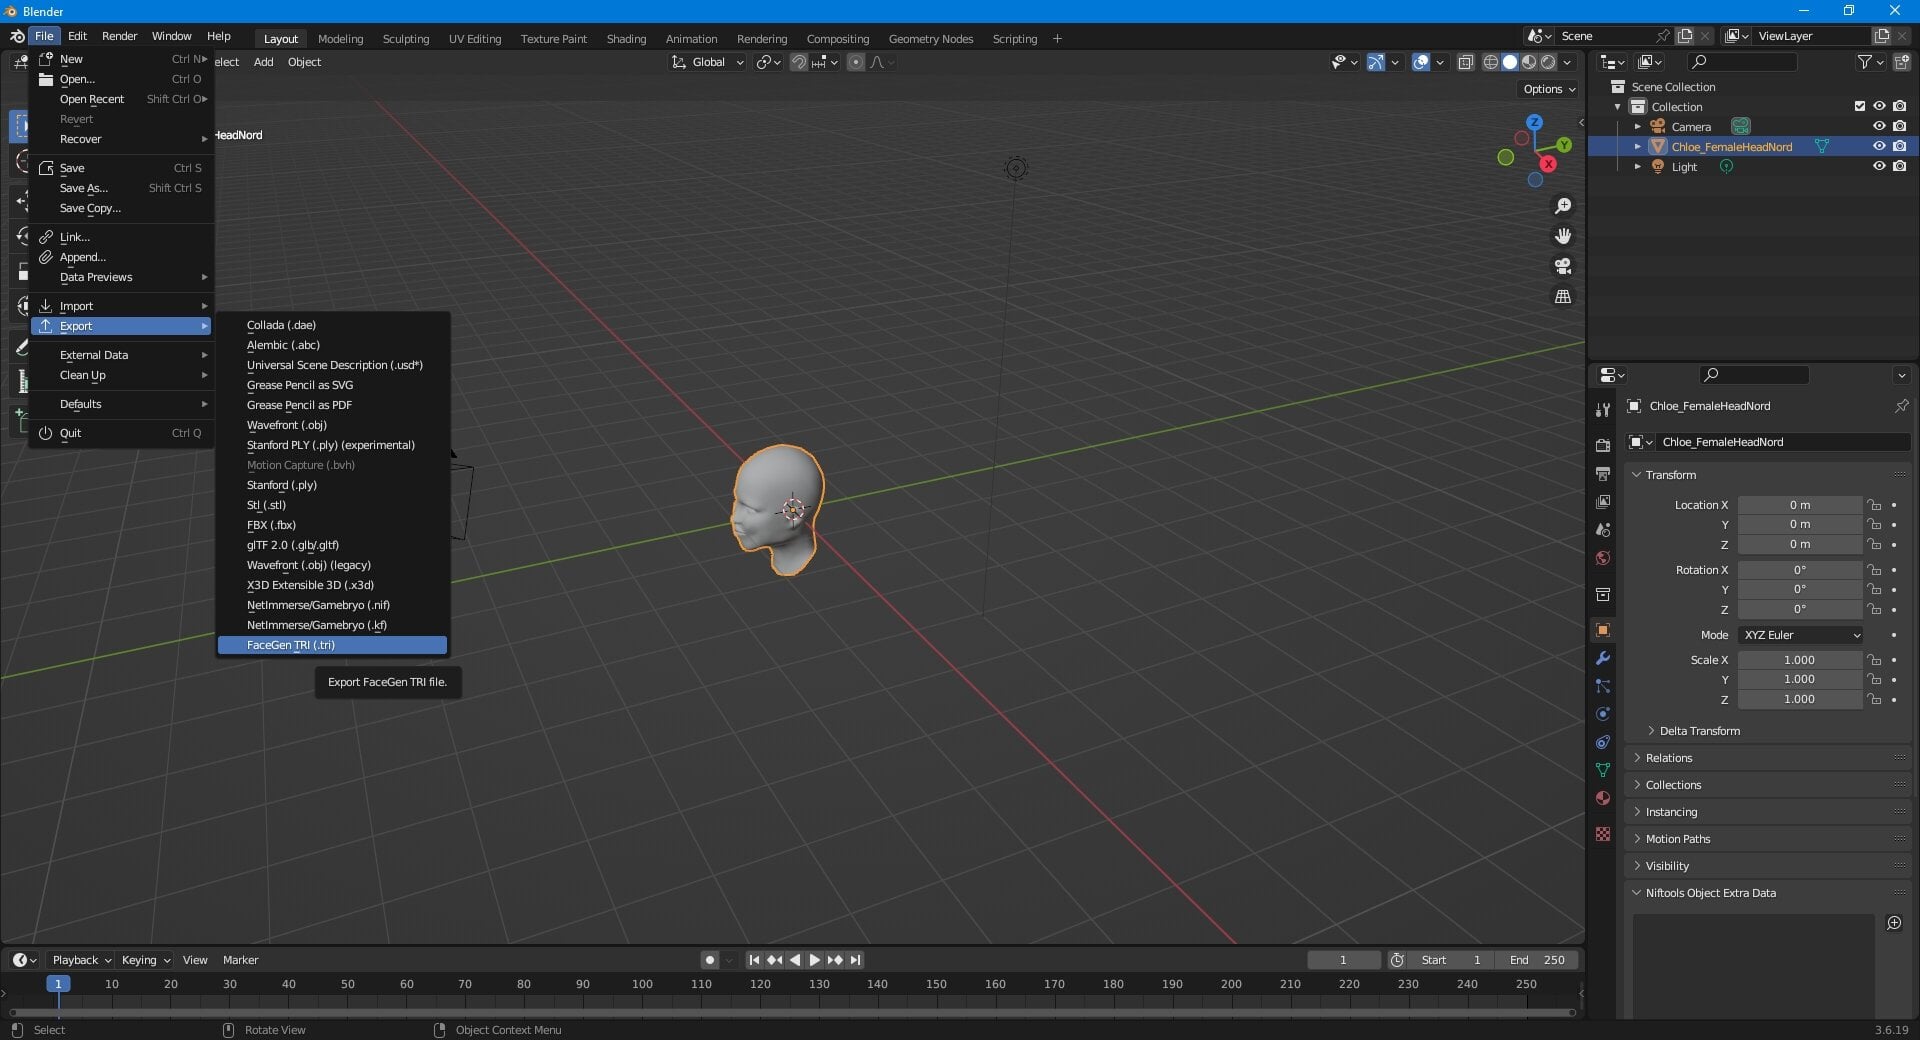The image size is (1920, 1040).
Task: Open the World properties tab
Action: pyautogui.click(x=1603, y=558)
